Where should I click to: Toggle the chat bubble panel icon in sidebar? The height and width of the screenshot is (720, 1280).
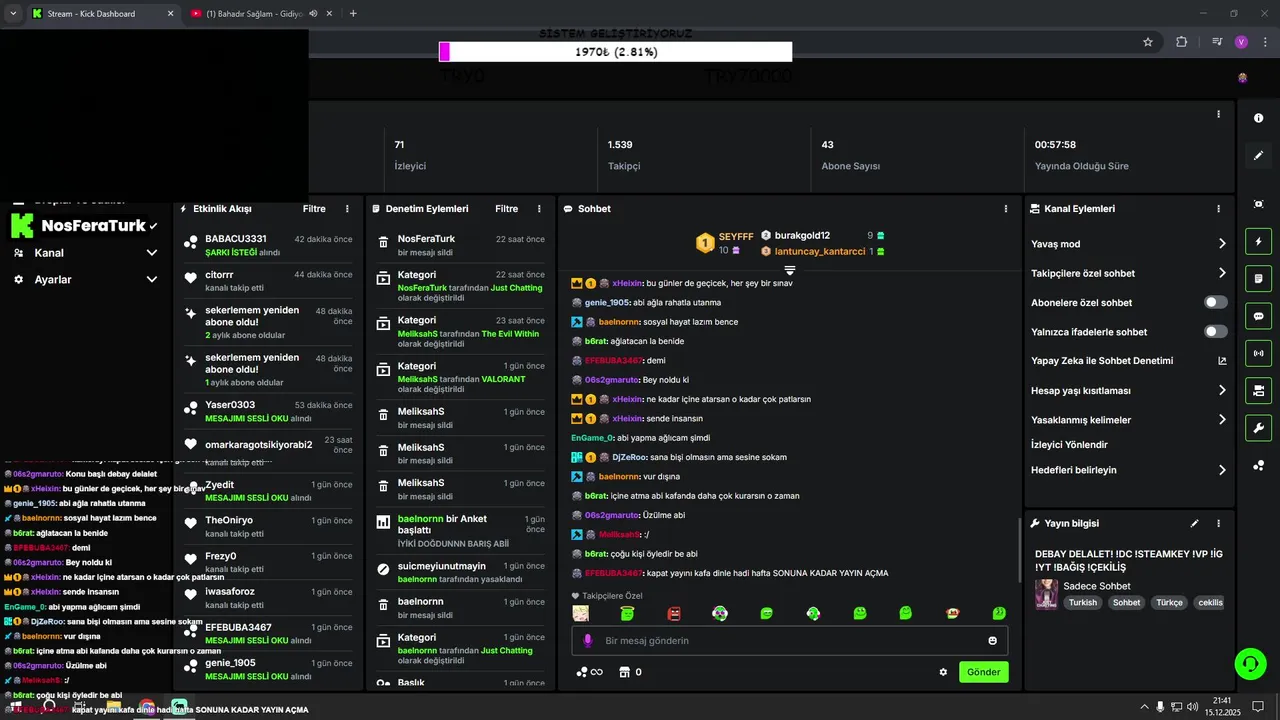click(1258, 316)
